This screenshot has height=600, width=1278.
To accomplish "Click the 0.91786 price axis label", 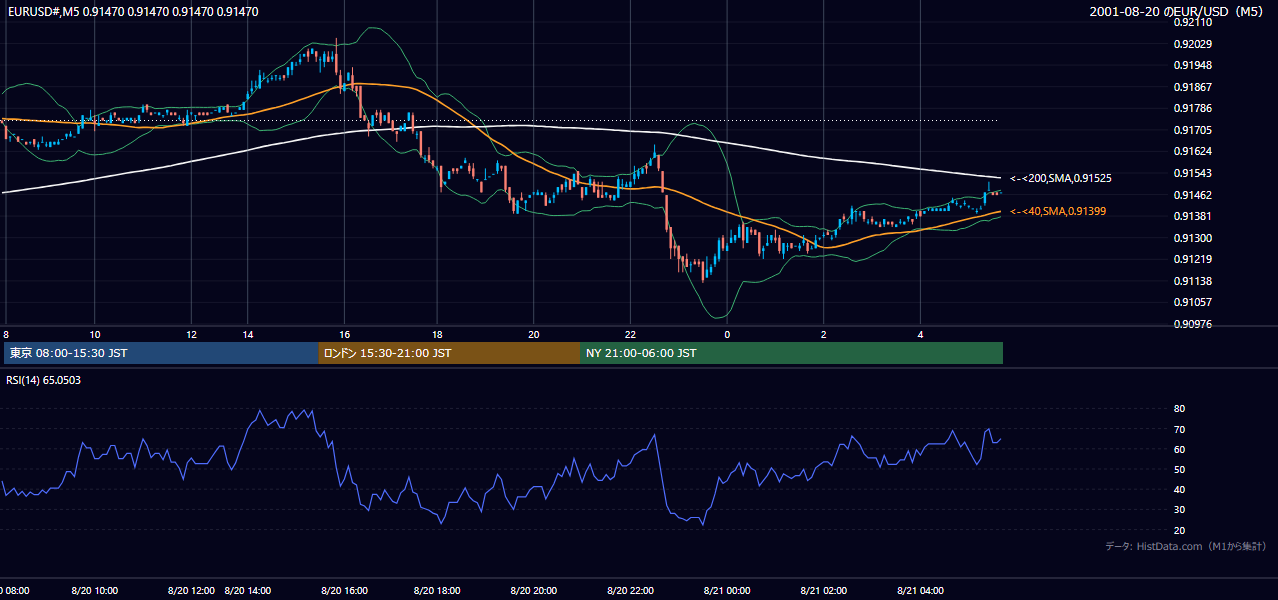I will [1194, 108].
